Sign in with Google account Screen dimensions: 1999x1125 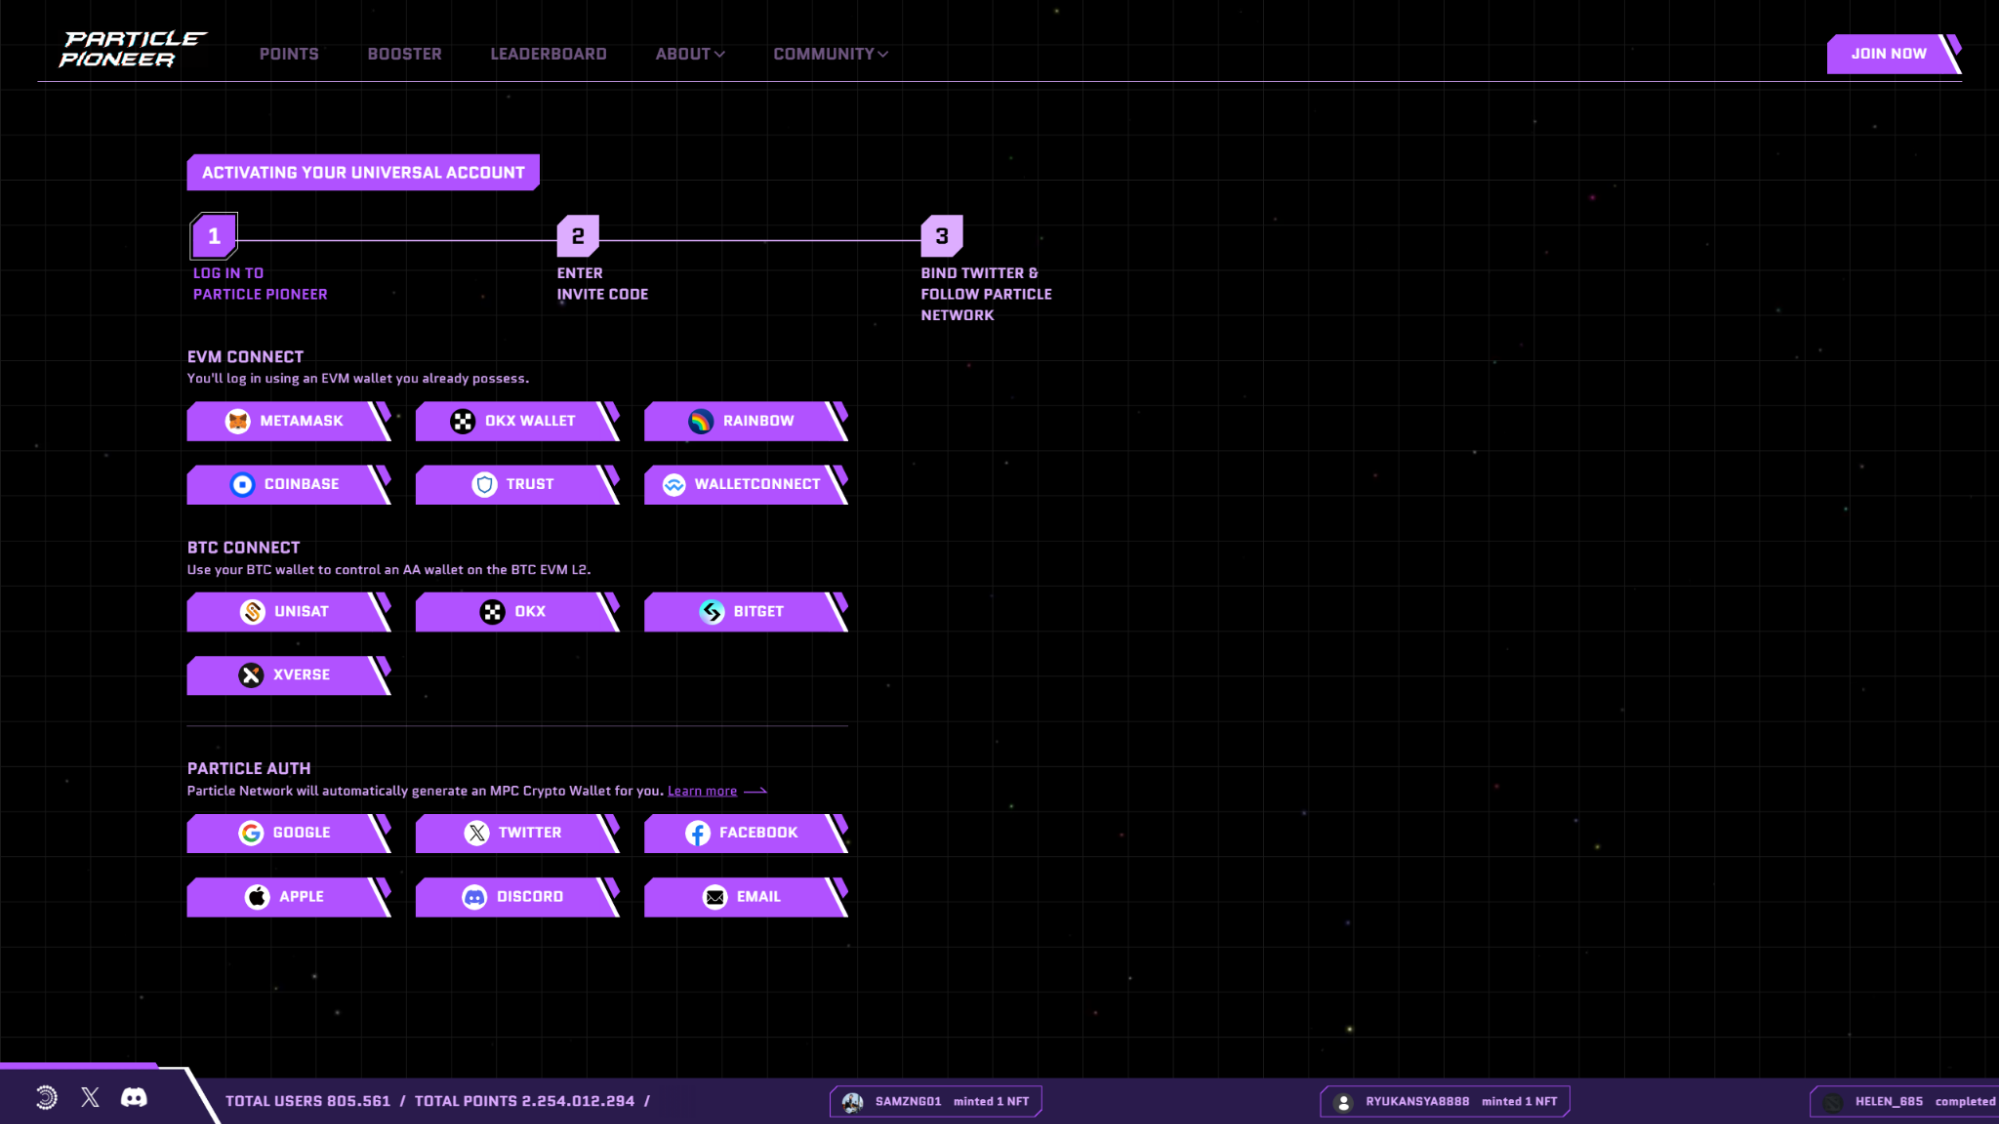(287, 832)
